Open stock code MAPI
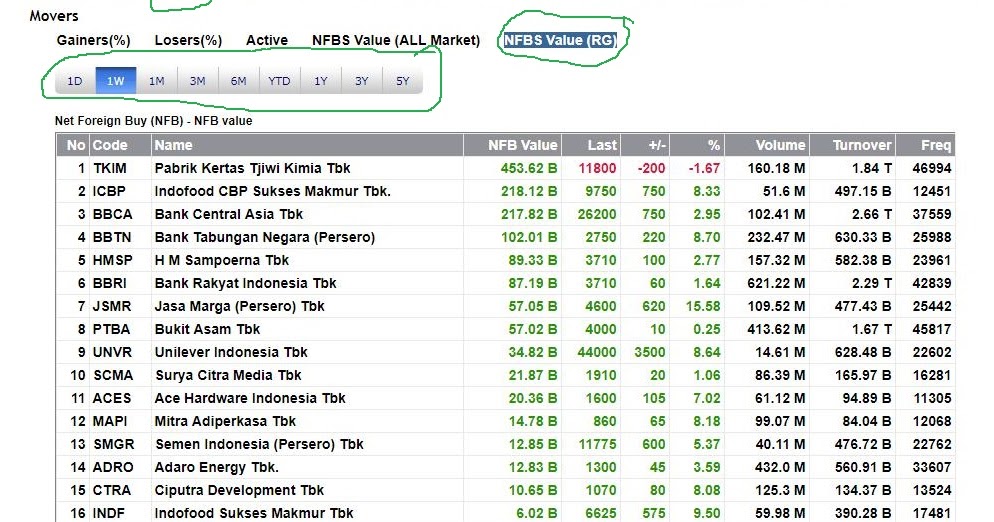 point(110,421)
